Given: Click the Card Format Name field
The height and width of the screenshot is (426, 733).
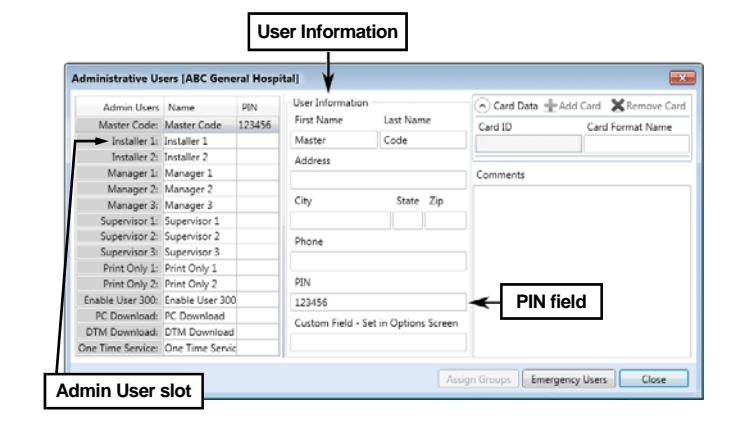Looking at the screenshot, I should pyautogui.click(x=637, y=144).
